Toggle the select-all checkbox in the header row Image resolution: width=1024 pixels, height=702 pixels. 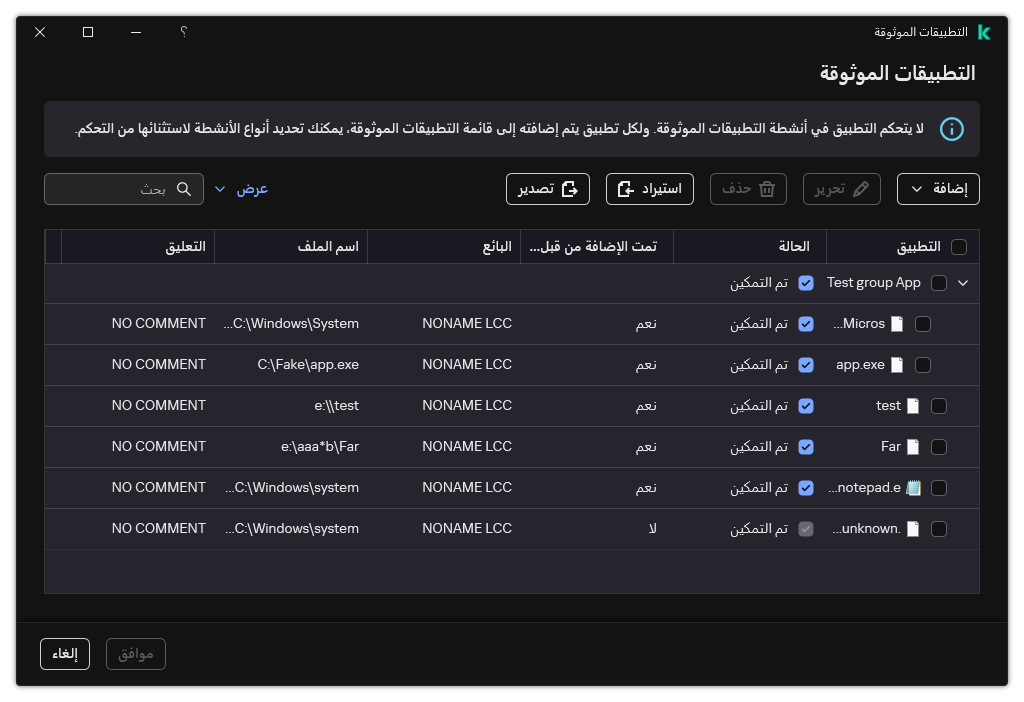[x=957, y=246]
